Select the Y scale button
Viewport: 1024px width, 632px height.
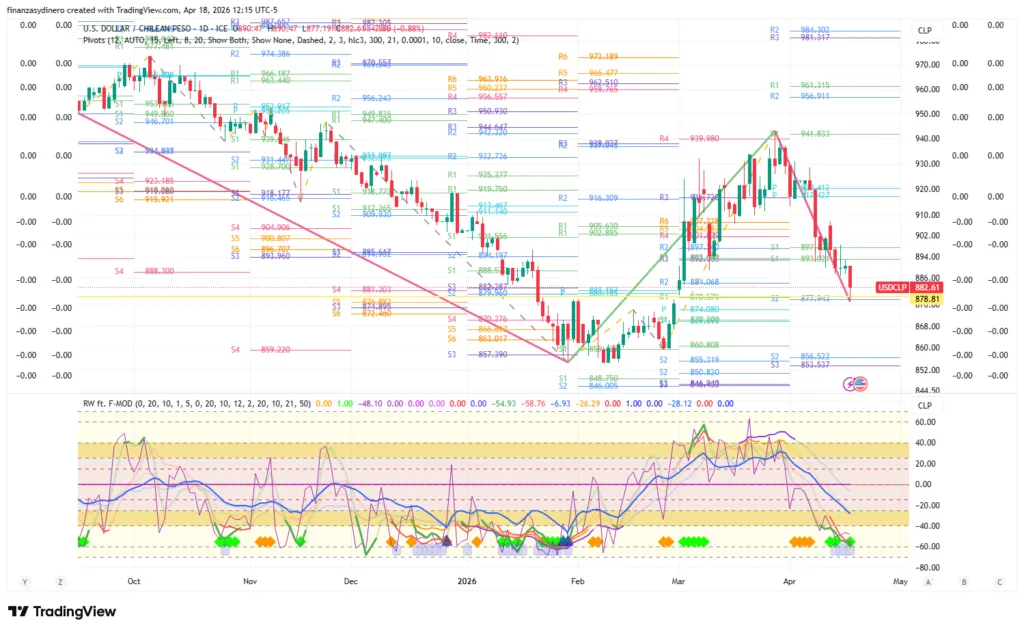click(24, 581)
